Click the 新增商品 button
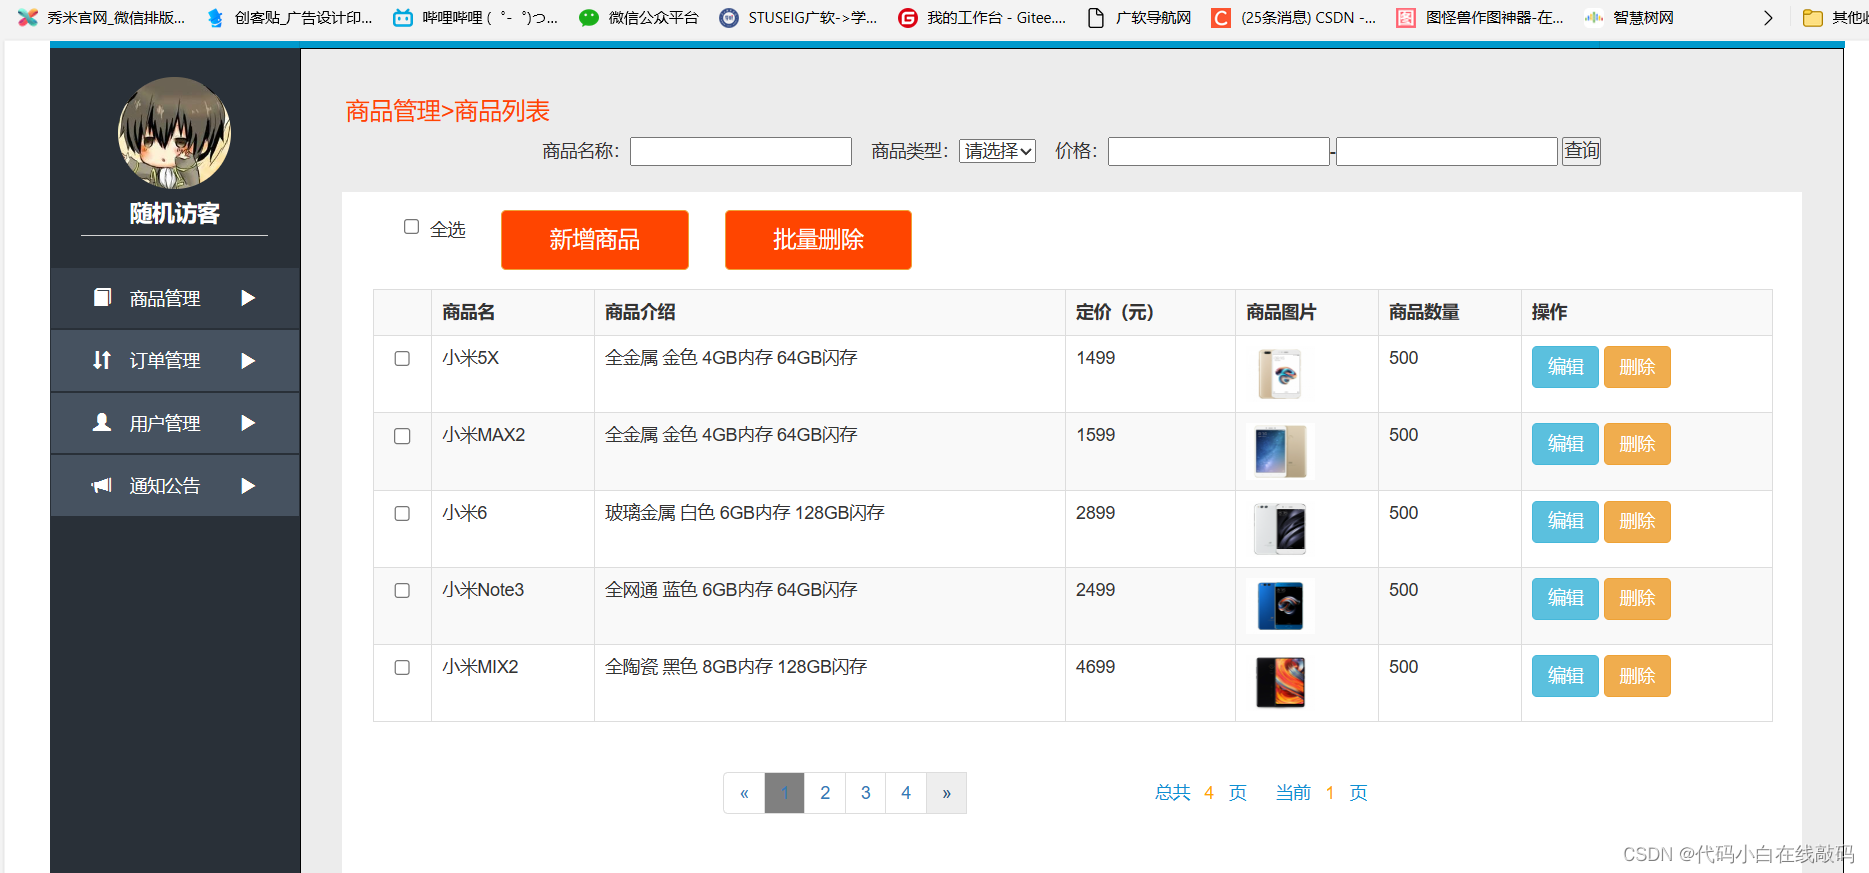1869x873 pixels. (595, 240)
